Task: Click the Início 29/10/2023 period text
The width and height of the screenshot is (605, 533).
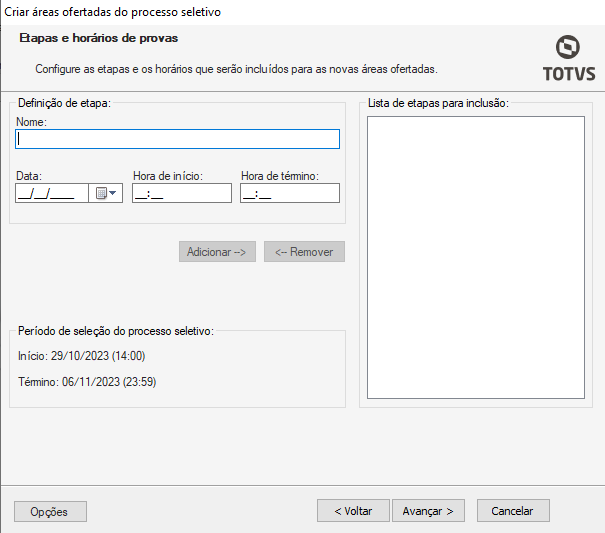Action: (82, 356)
